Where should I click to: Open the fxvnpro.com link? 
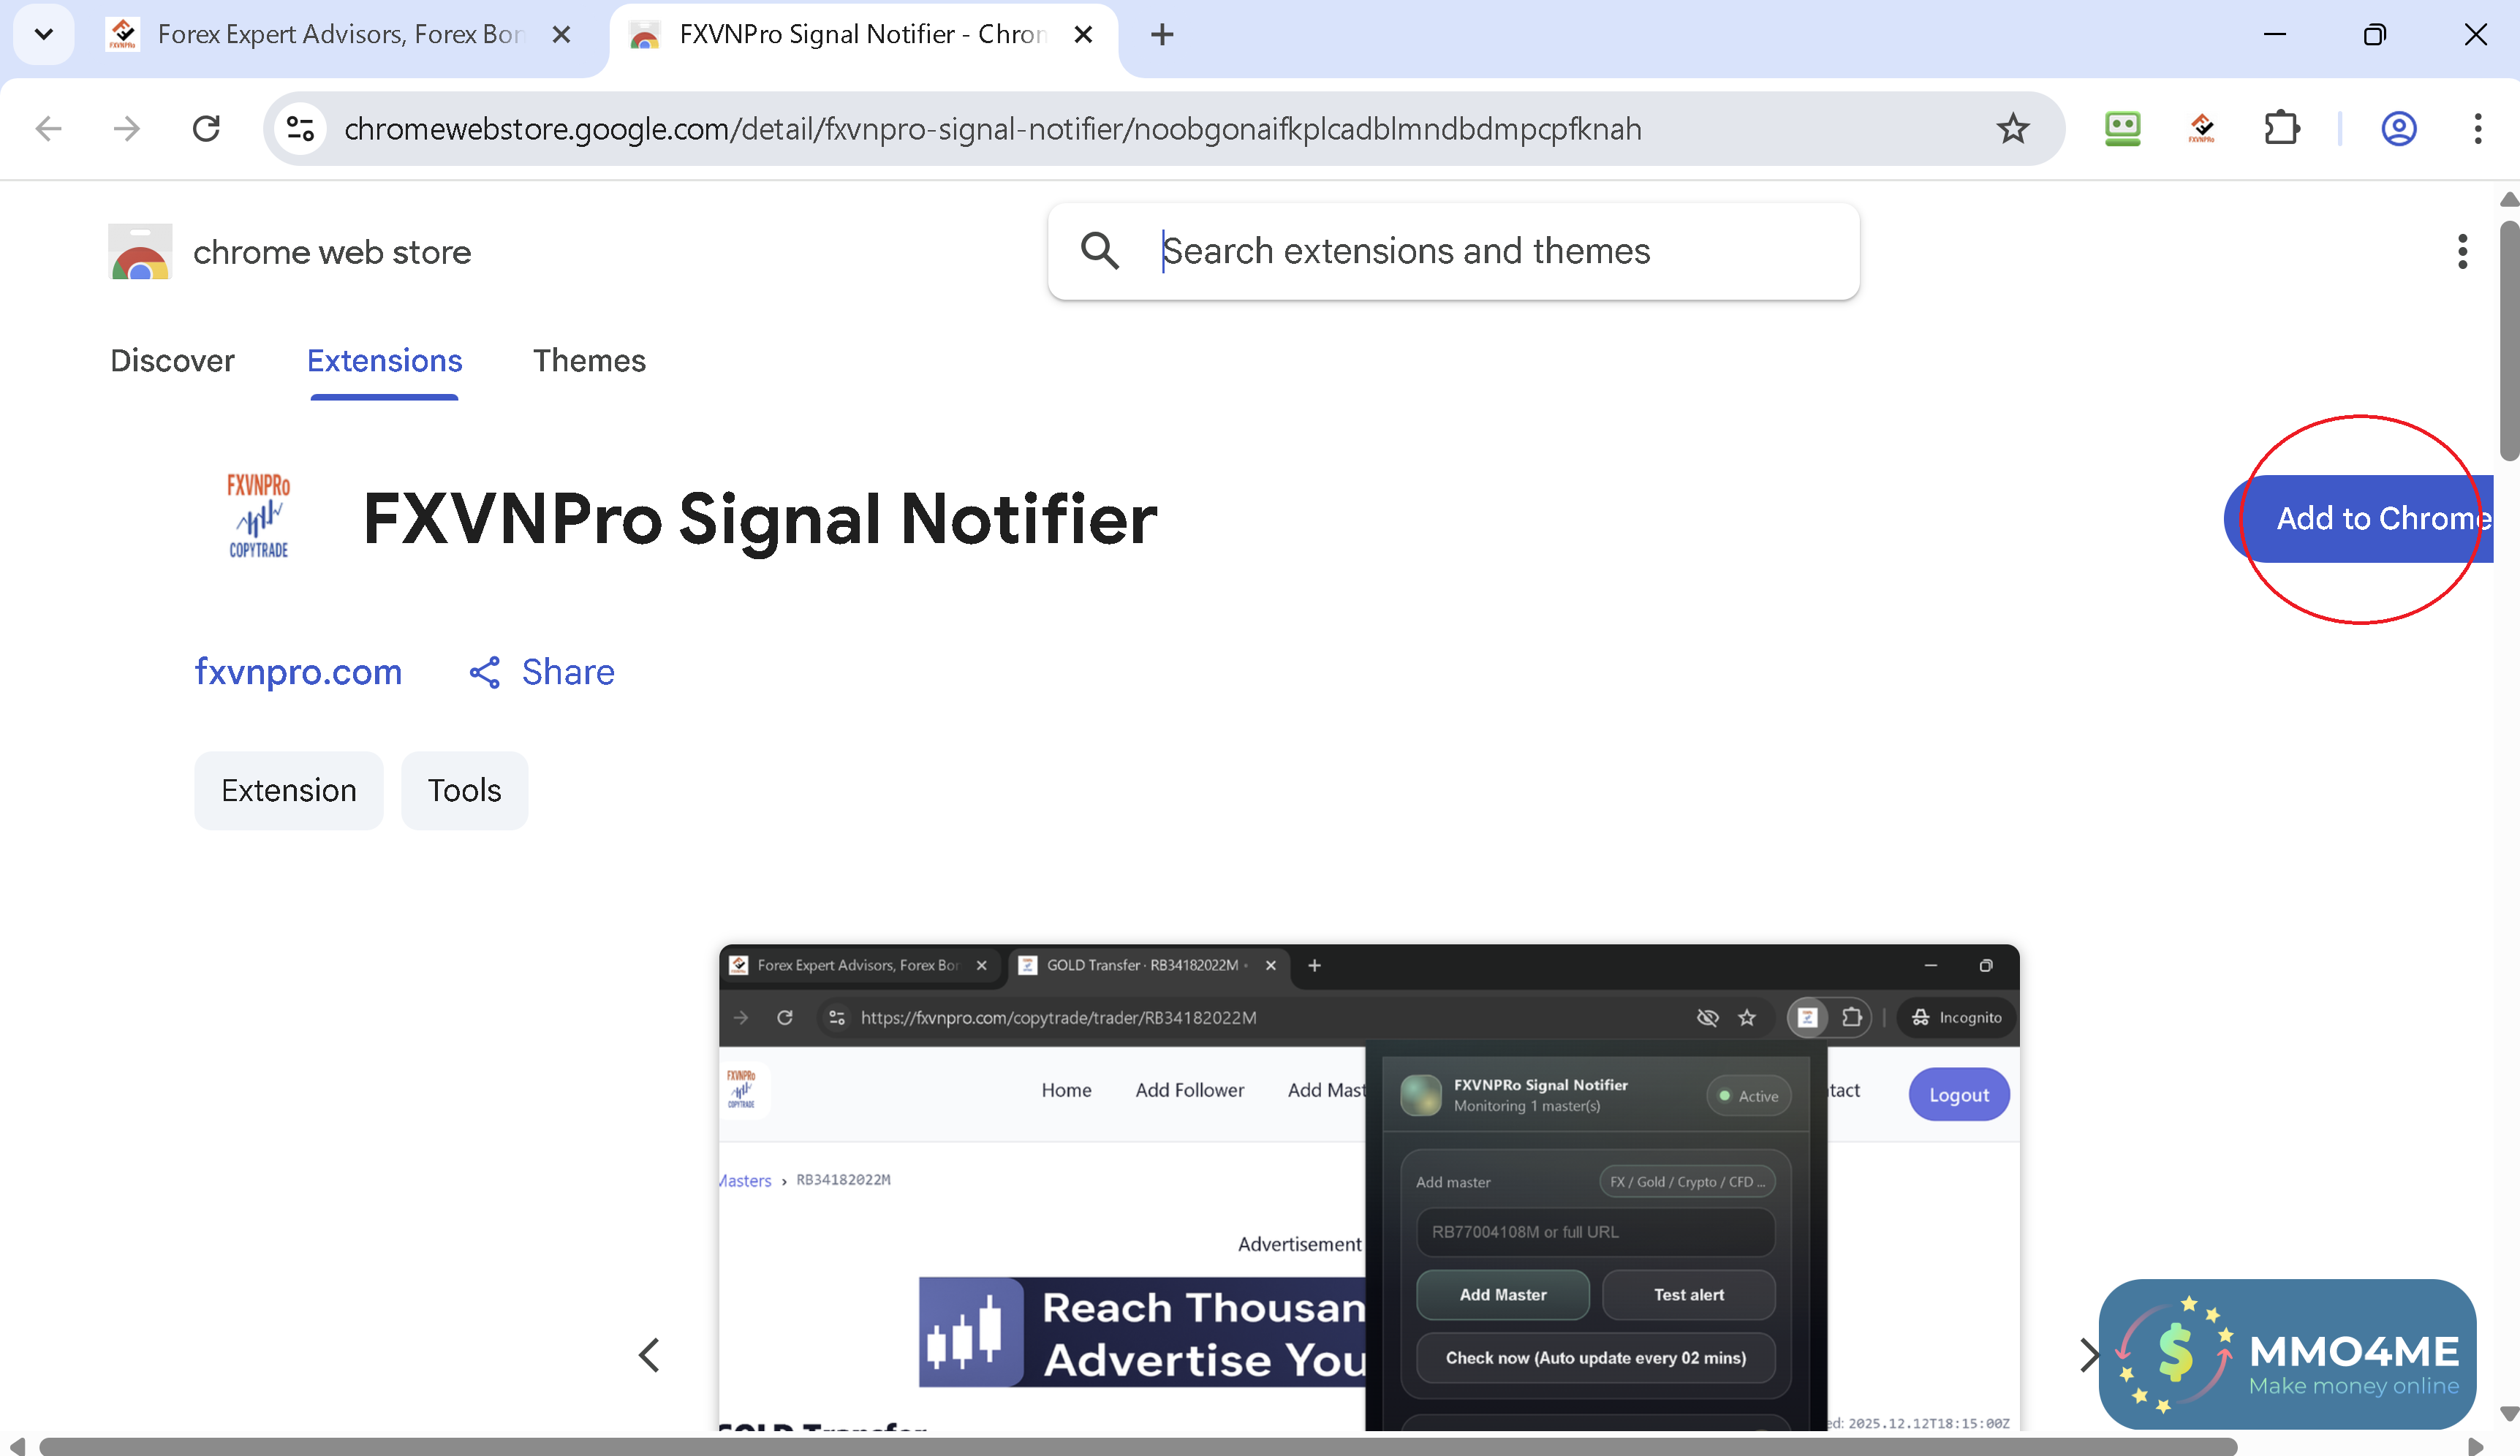(298, 672)
